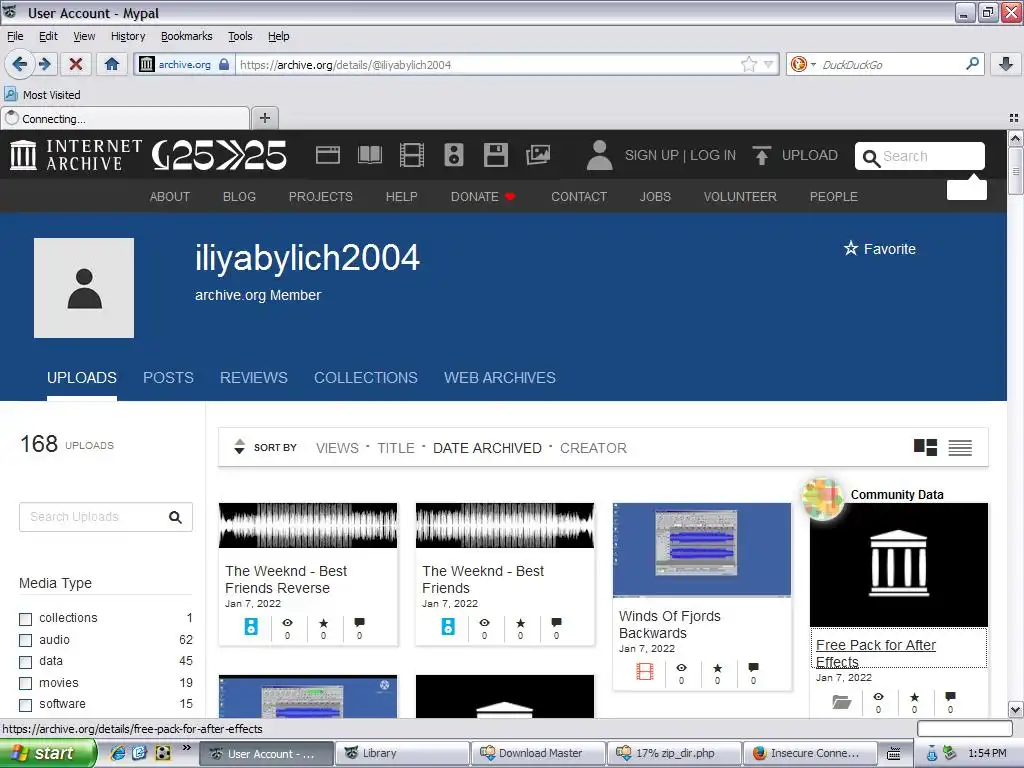The image size is (1024, 768).
Task: Go forward with the browser forward arrow
Action: coord(44,64)
